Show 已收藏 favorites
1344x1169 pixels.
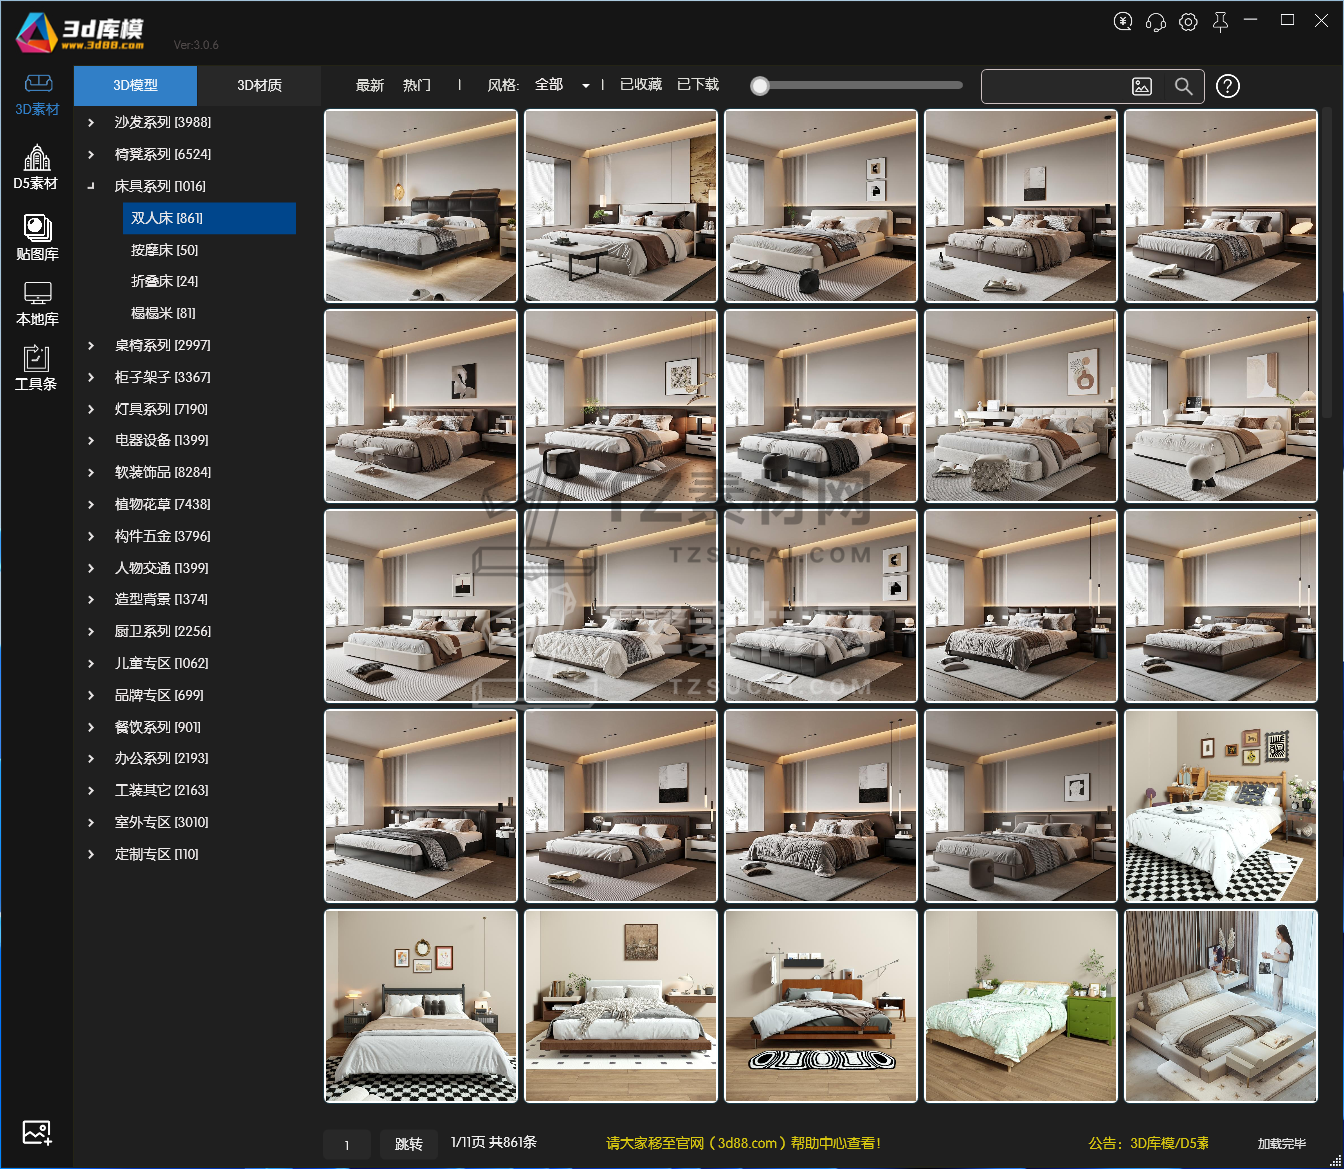point(641,85)
